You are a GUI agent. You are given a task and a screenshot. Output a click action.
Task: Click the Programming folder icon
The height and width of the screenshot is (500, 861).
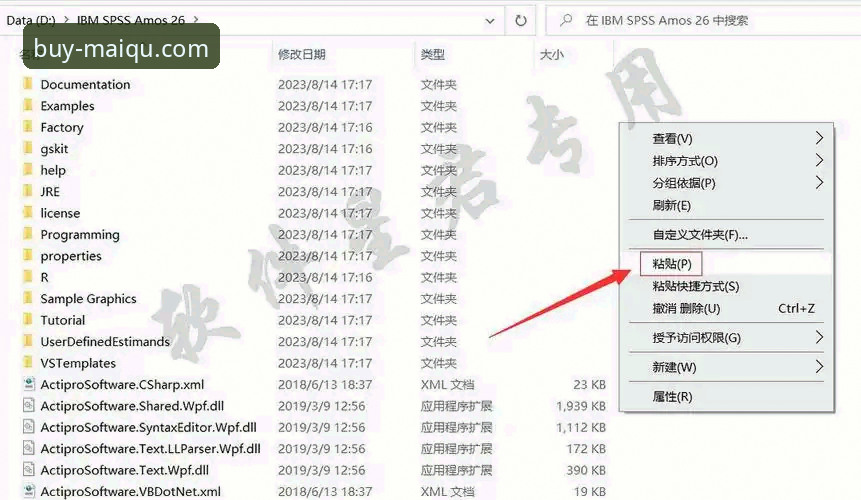coord(27,234)
